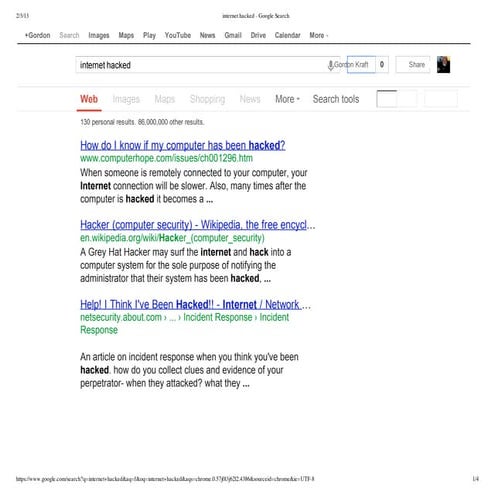Select the Search item in top navigation
Image resolution: width=495 pixels, height=495 pixels.
69,35
